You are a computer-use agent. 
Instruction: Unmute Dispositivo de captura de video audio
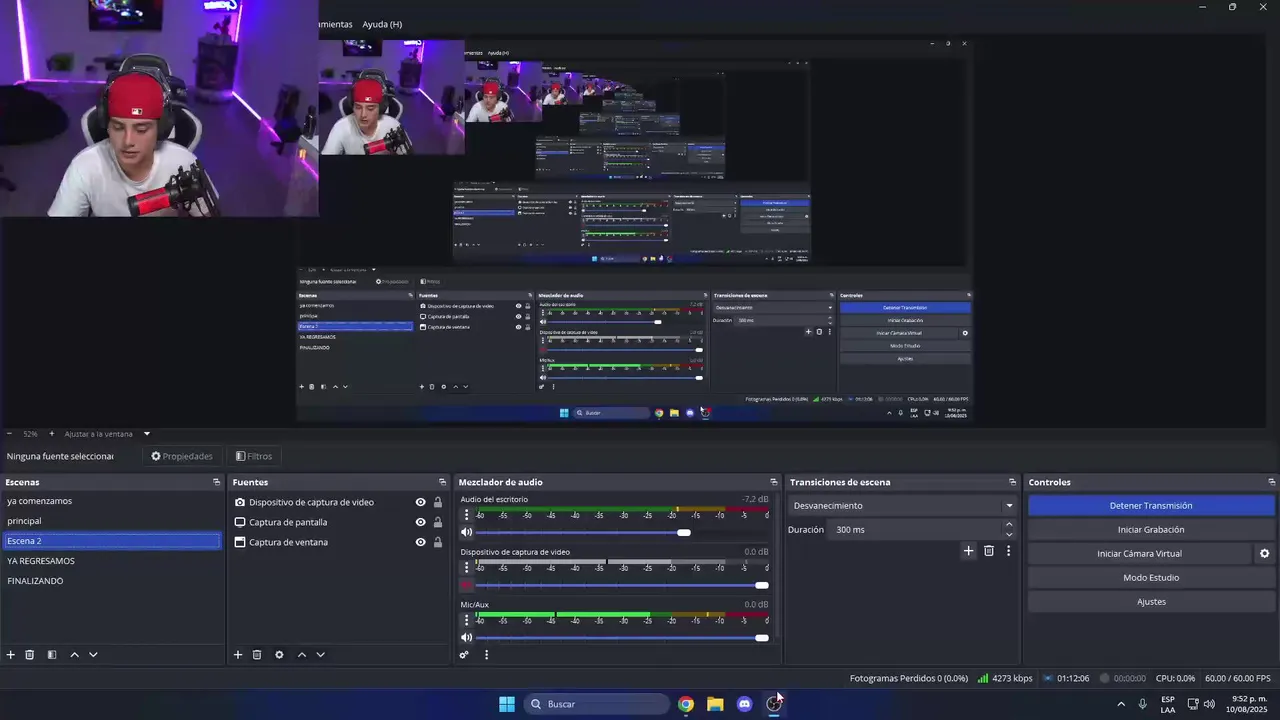(466, 585)
